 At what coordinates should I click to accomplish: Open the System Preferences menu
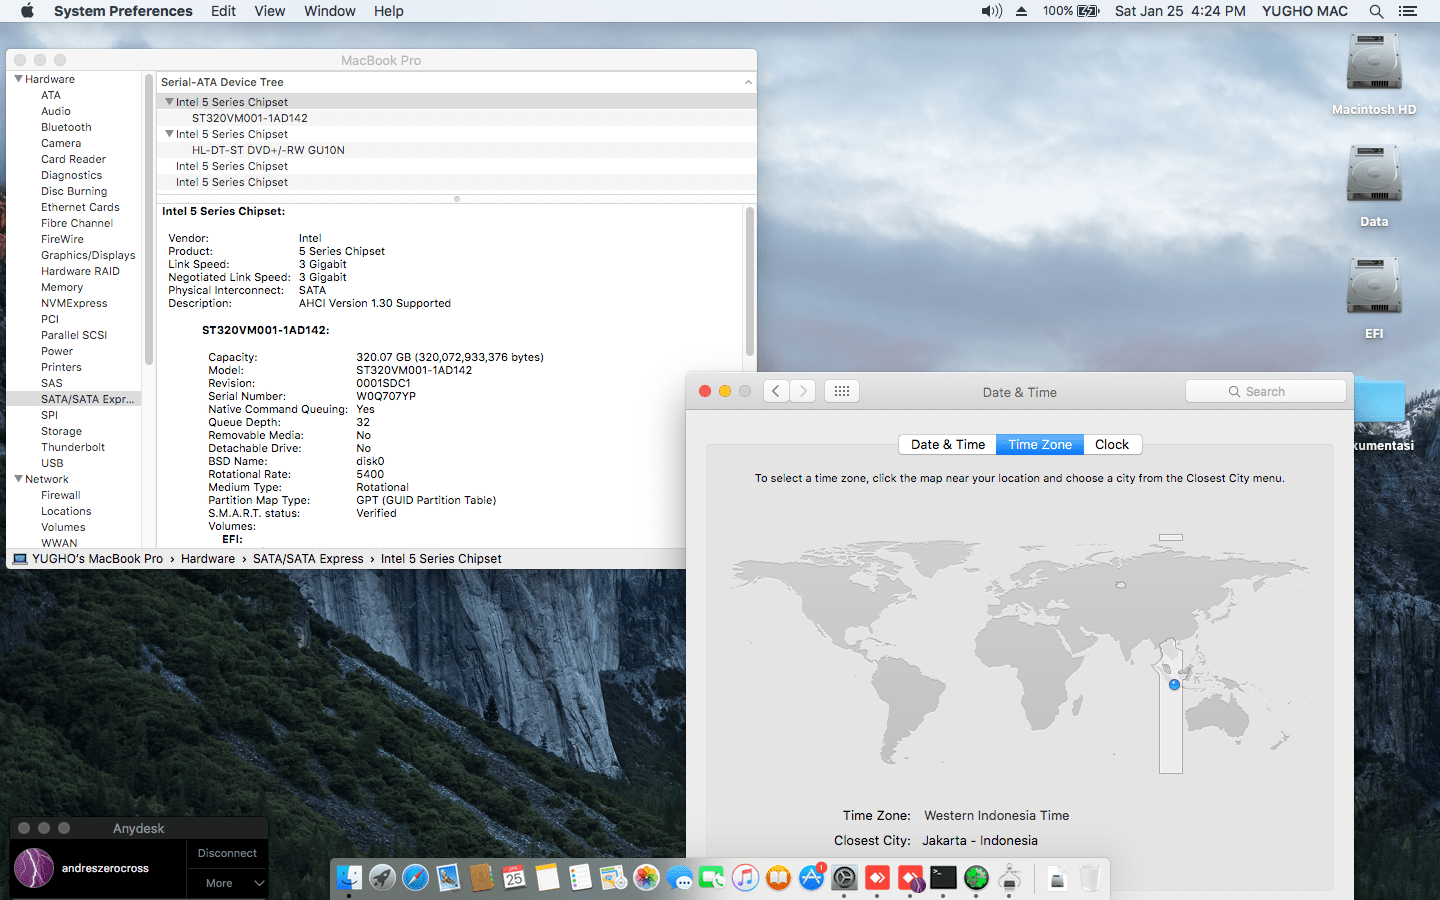(x=123, y=11)
